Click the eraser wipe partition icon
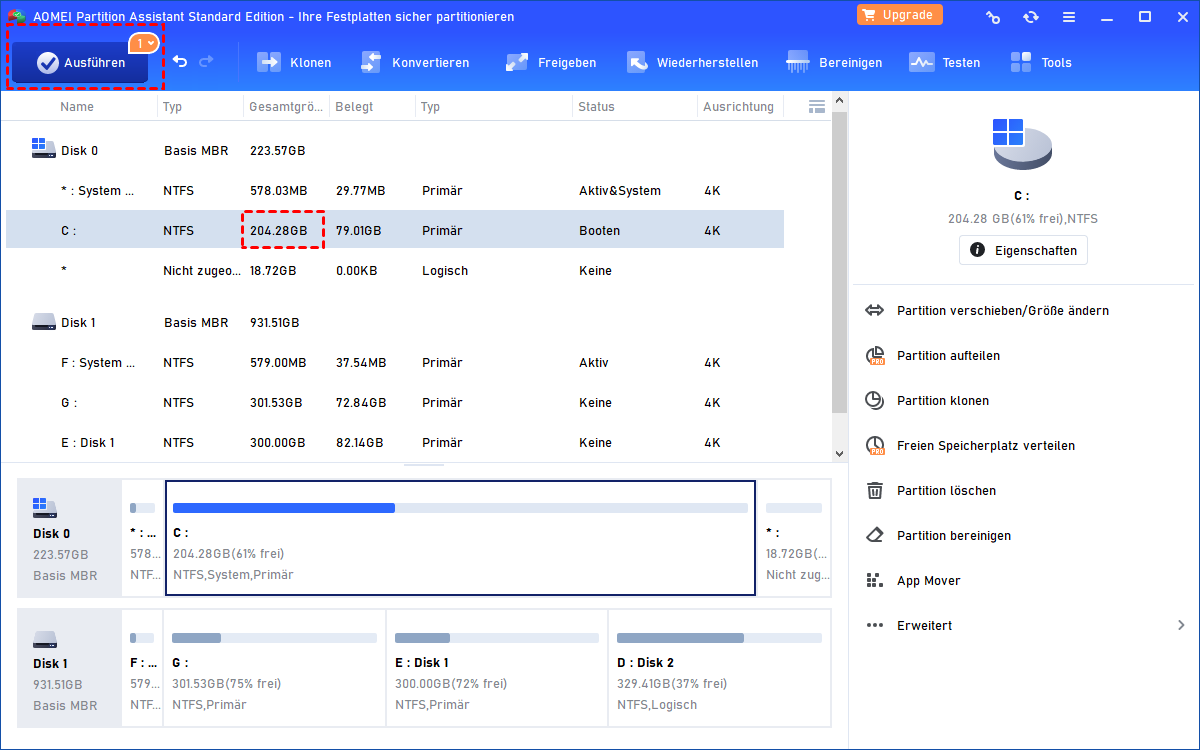The width and height of the screenshot is (1200, 750). (x=875, y=536)
